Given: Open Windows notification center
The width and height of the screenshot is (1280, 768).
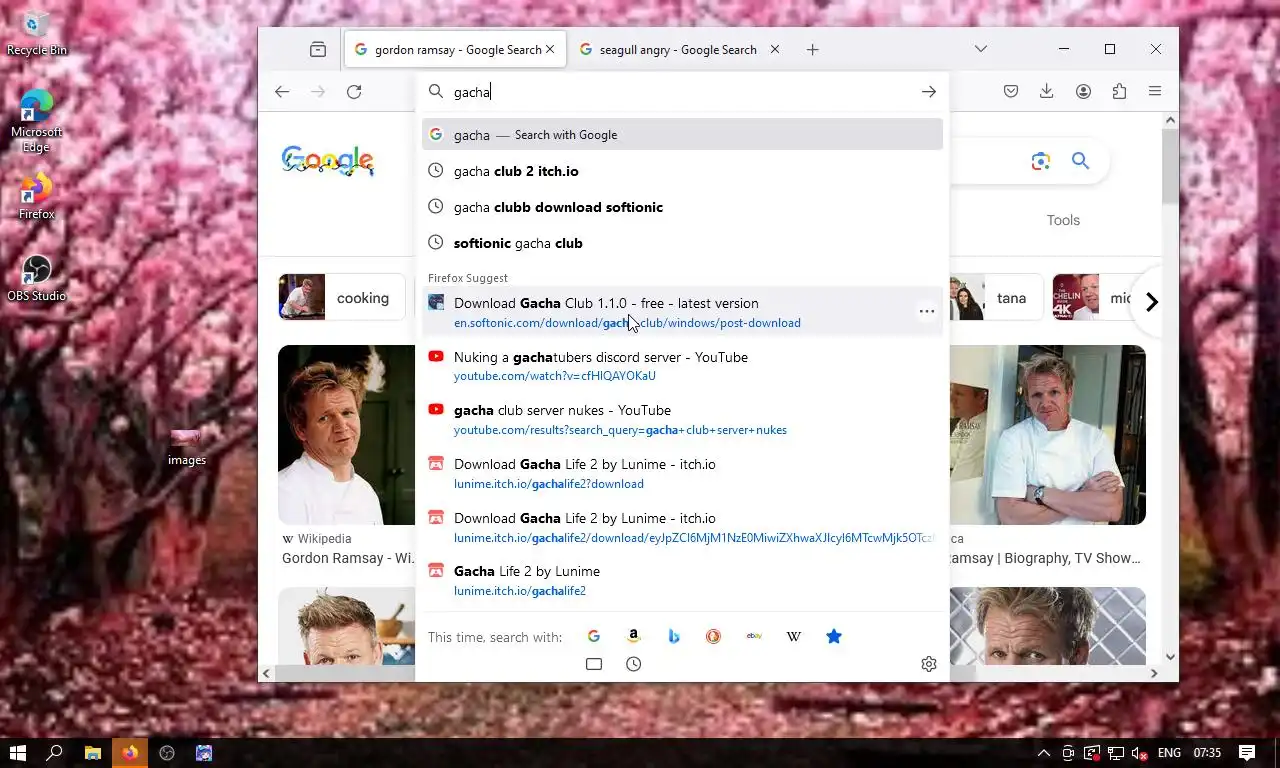Looking at the screenshot, I should [x=1247, y=753].
